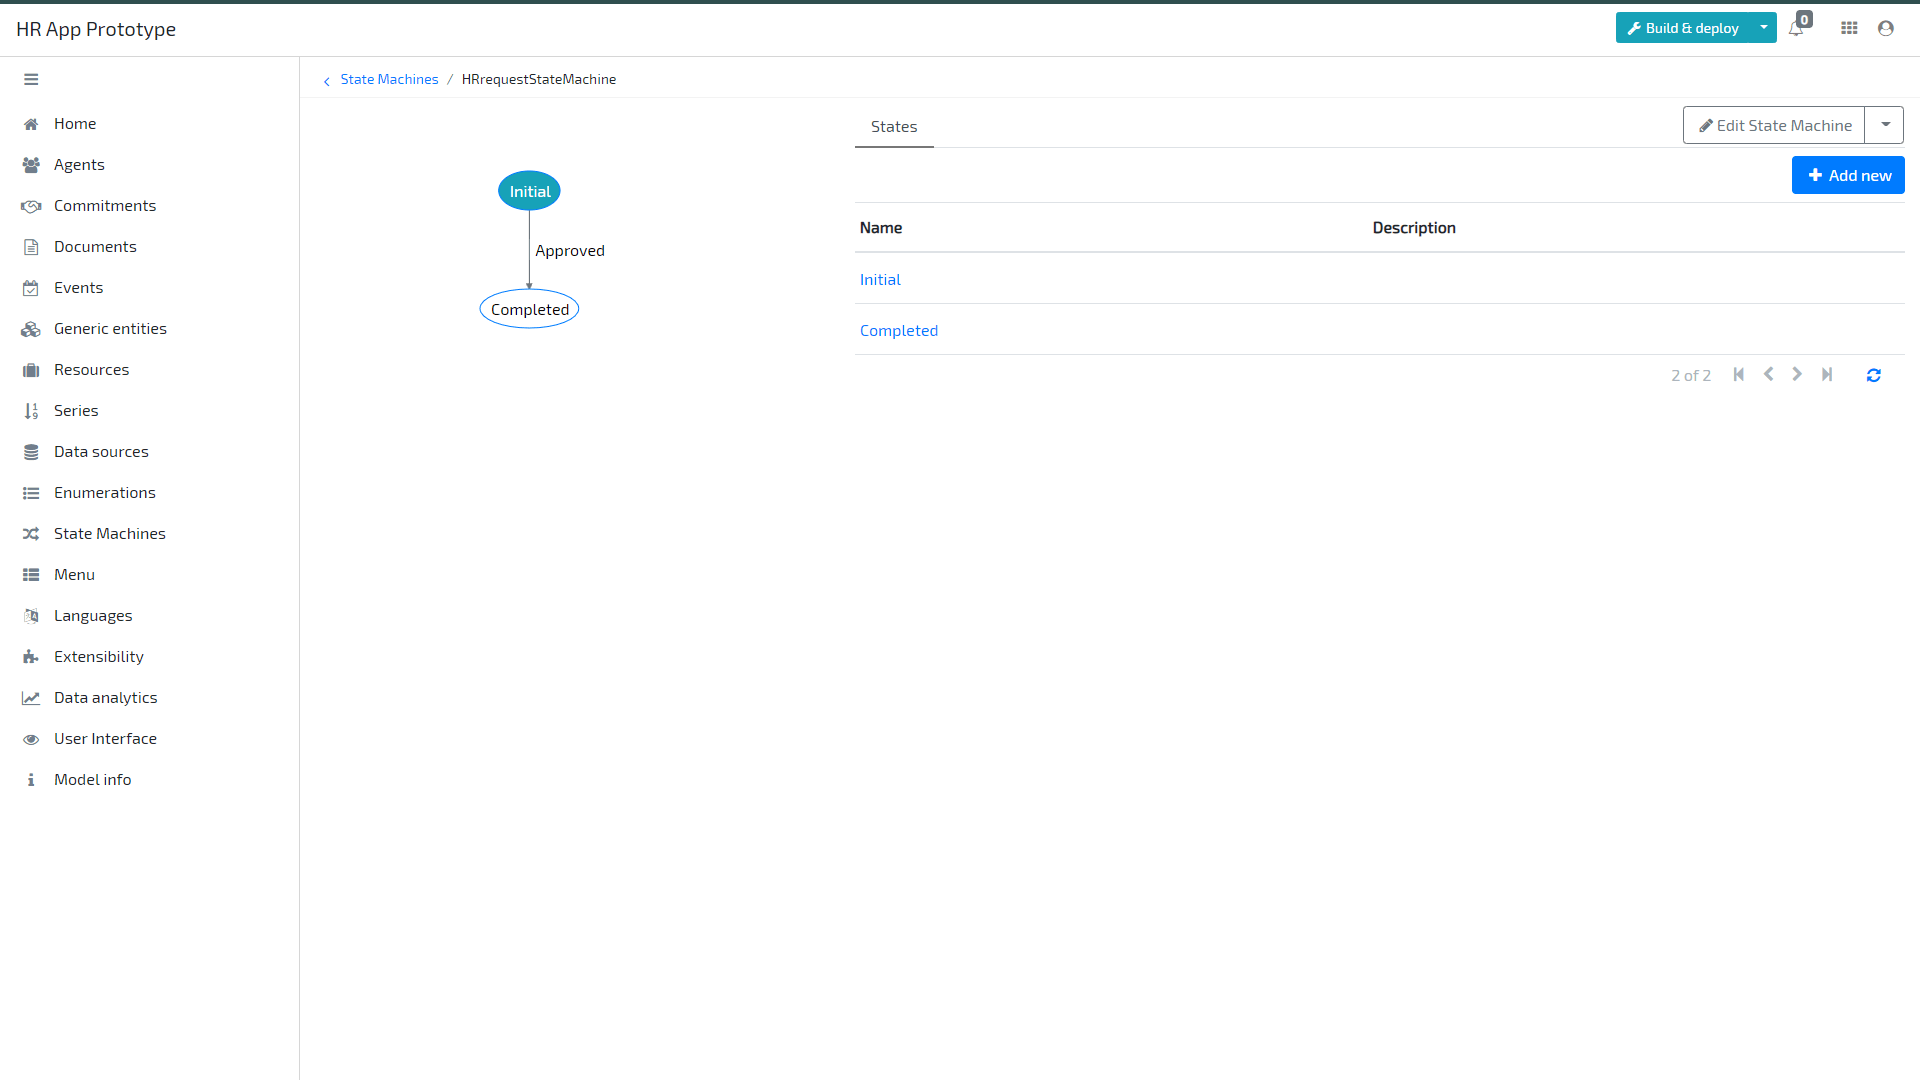Click the Series sort-numeric icon
Screen dimensions: 1920x1080
[31, 411]
